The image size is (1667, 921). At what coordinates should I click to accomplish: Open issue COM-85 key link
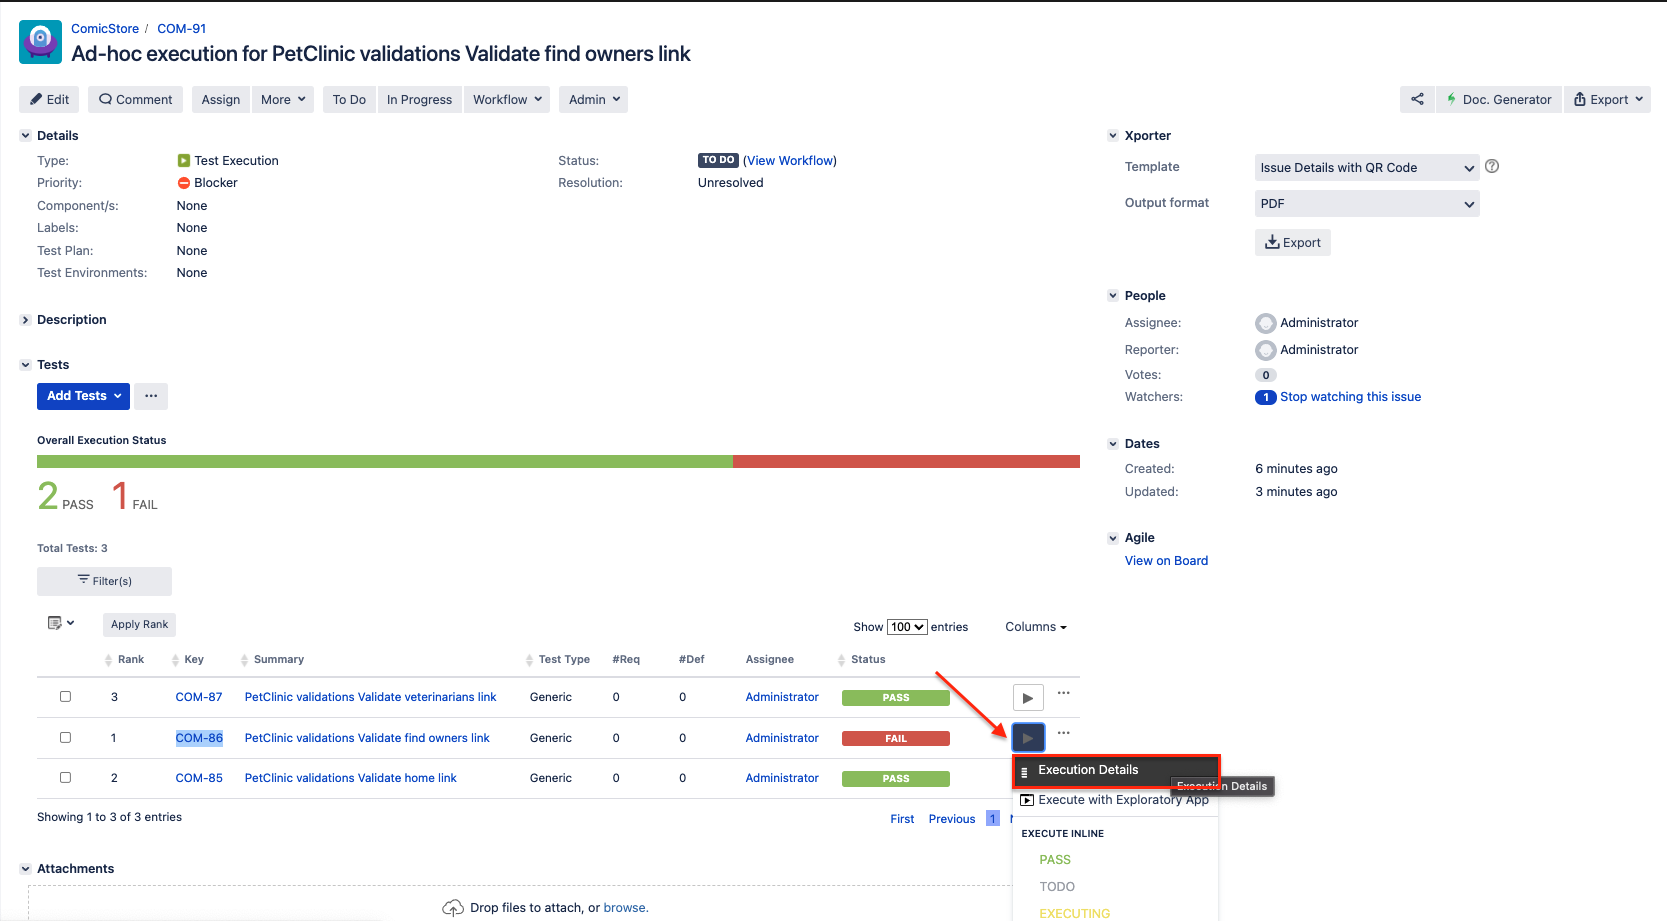(x=199, y=778)
